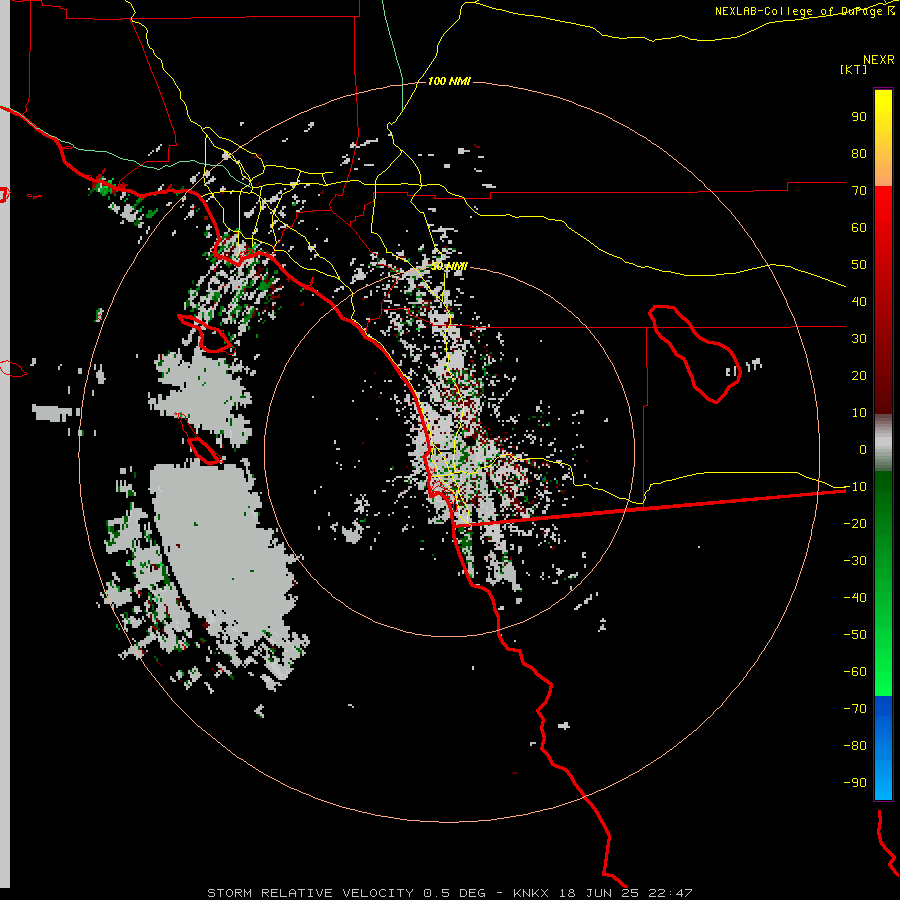Click the 100 NMI range ring label
Viewport: 900px width, 900px height.
449,82
